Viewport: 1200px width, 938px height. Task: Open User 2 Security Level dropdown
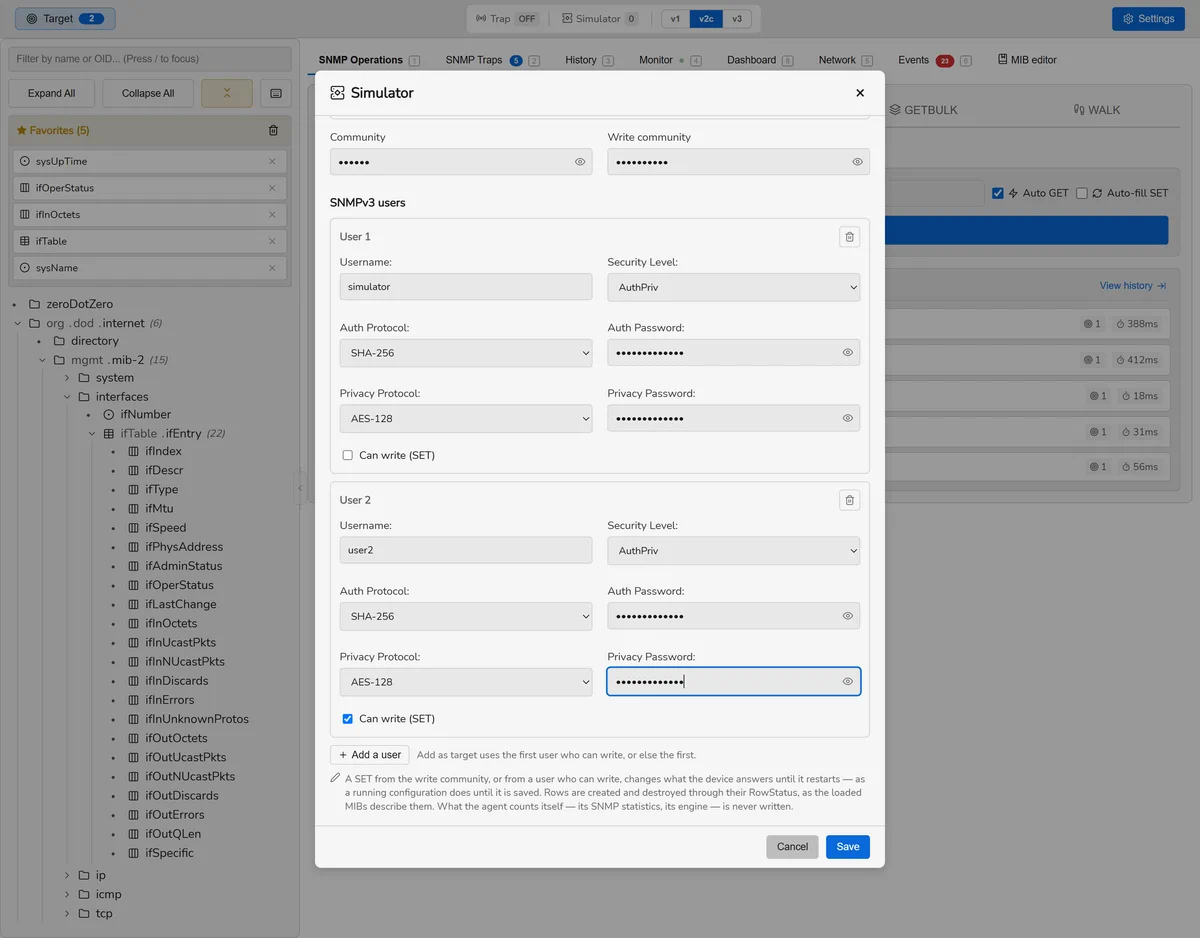tap(733, 551)
